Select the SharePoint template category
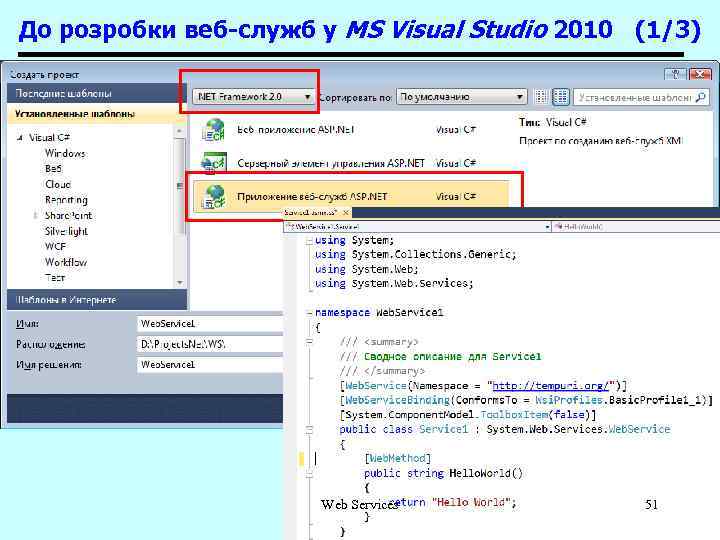 (x=68, y=215)
